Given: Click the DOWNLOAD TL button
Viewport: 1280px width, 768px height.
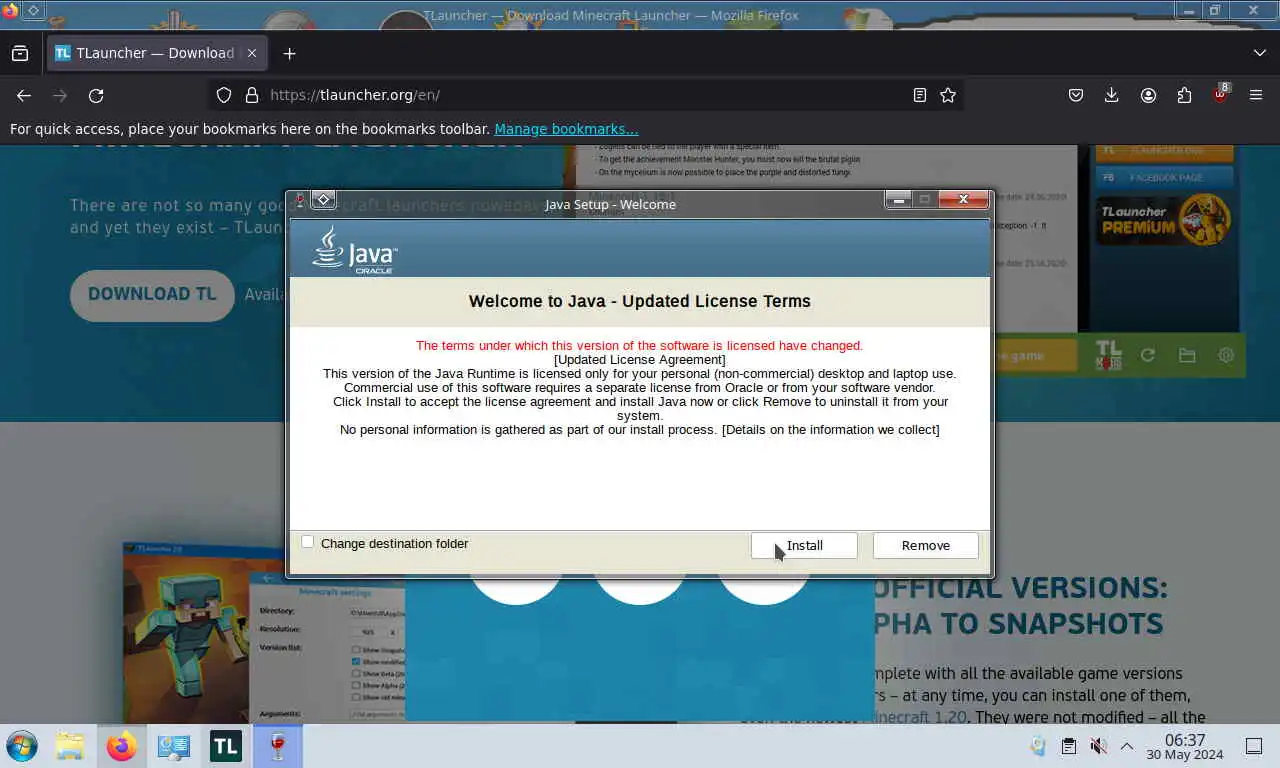Looking at the screenshot, I should pyautogui.click(x=152, y=294).
